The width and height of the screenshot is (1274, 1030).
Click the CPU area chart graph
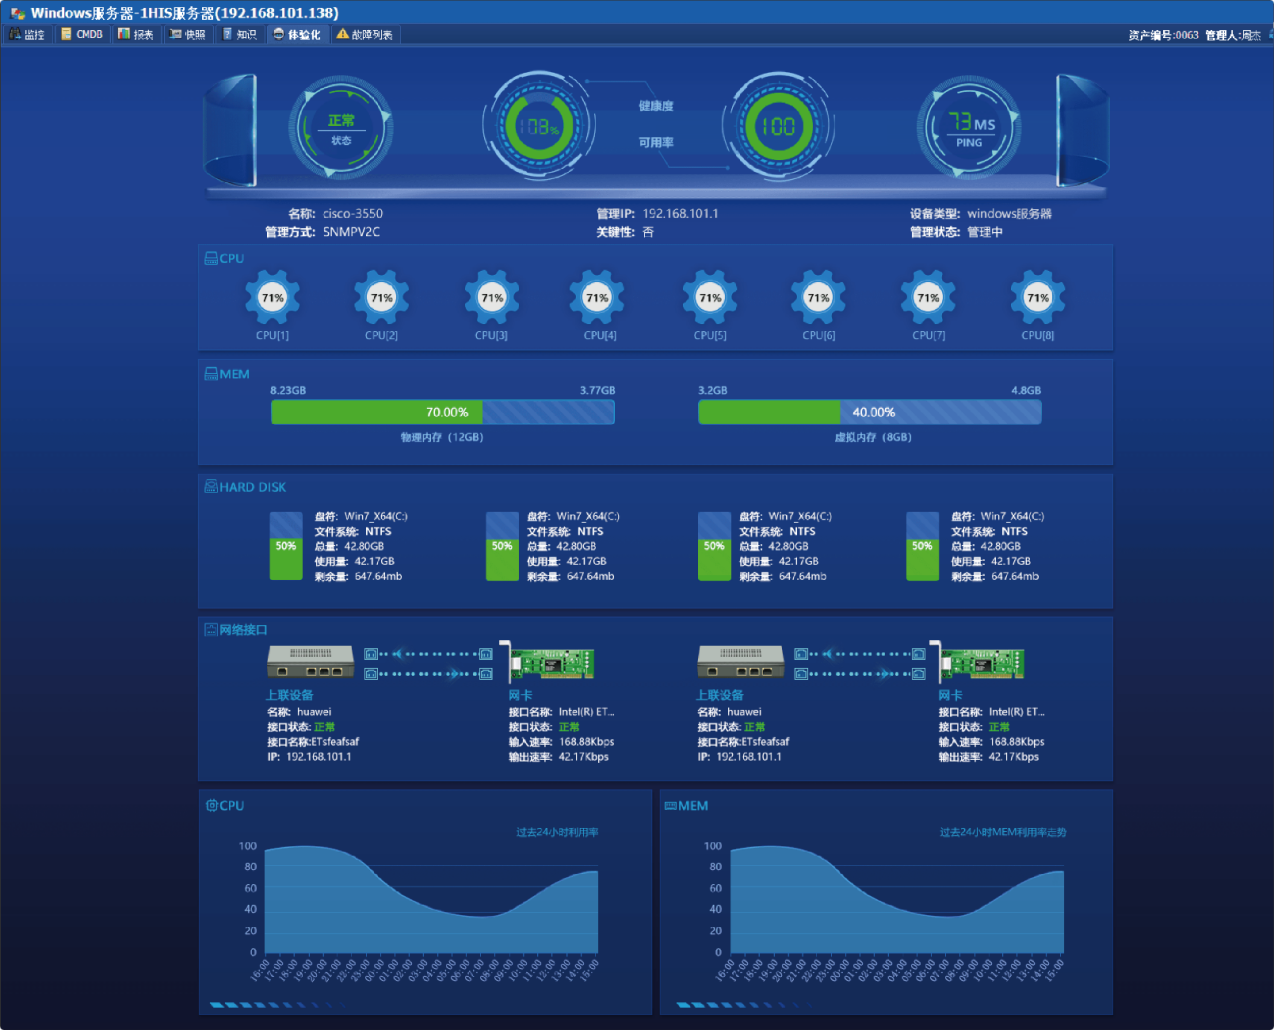(431, 900)
